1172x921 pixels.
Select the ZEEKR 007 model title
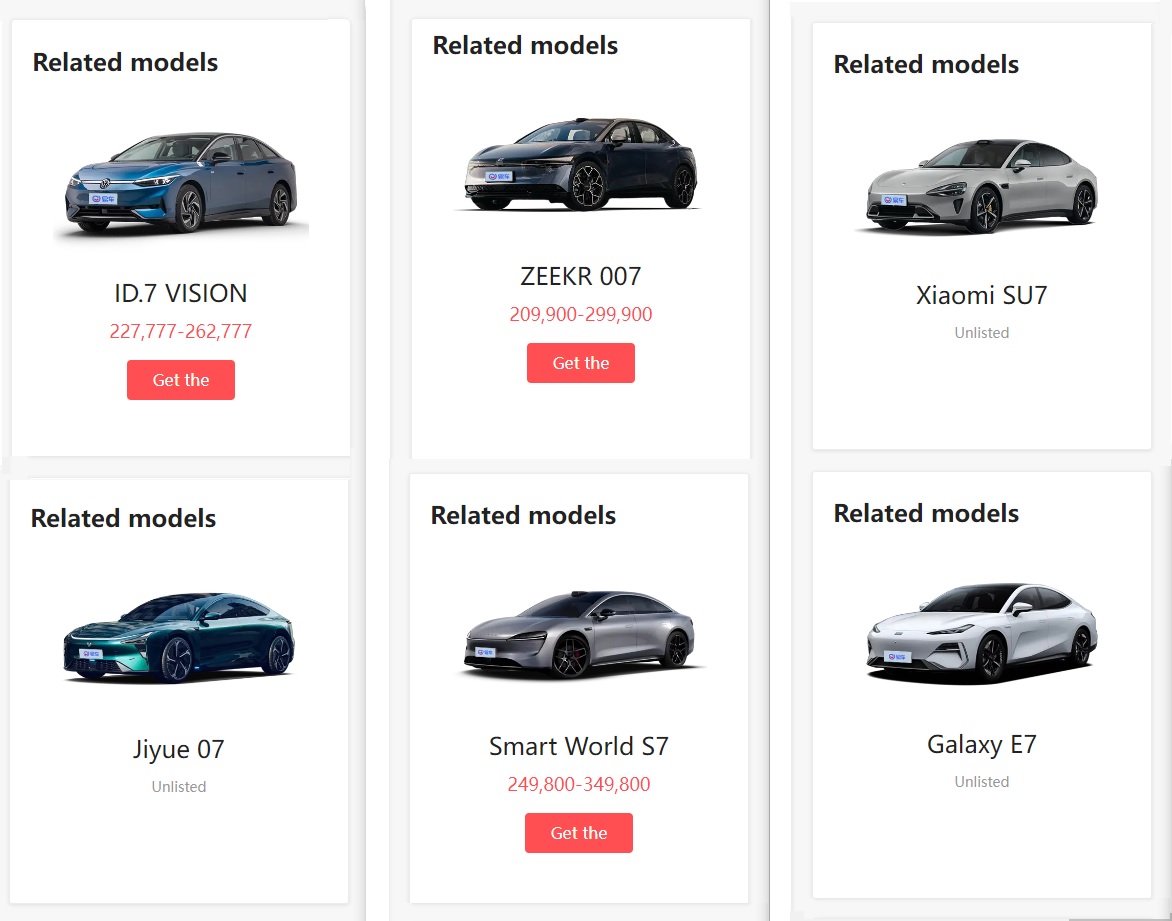coord(580,276)
